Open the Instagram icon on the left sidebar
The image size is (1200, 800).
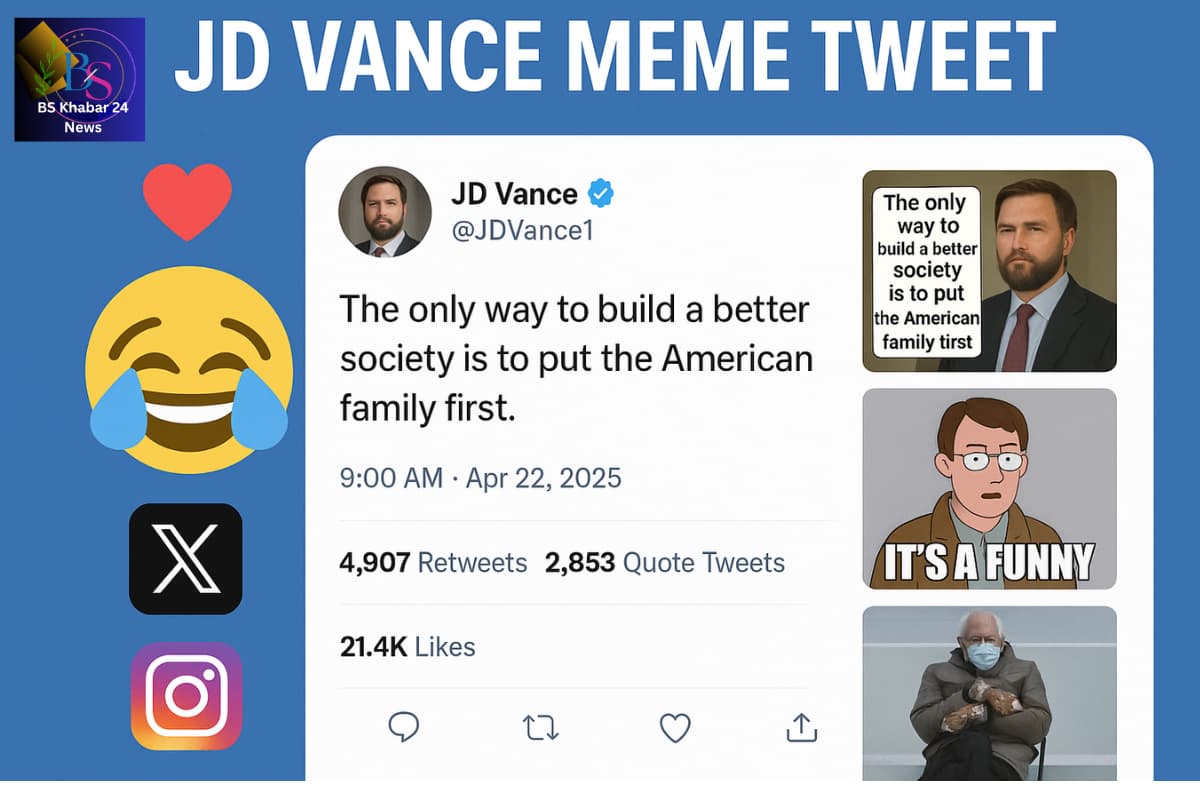click(x=188, y=695)
